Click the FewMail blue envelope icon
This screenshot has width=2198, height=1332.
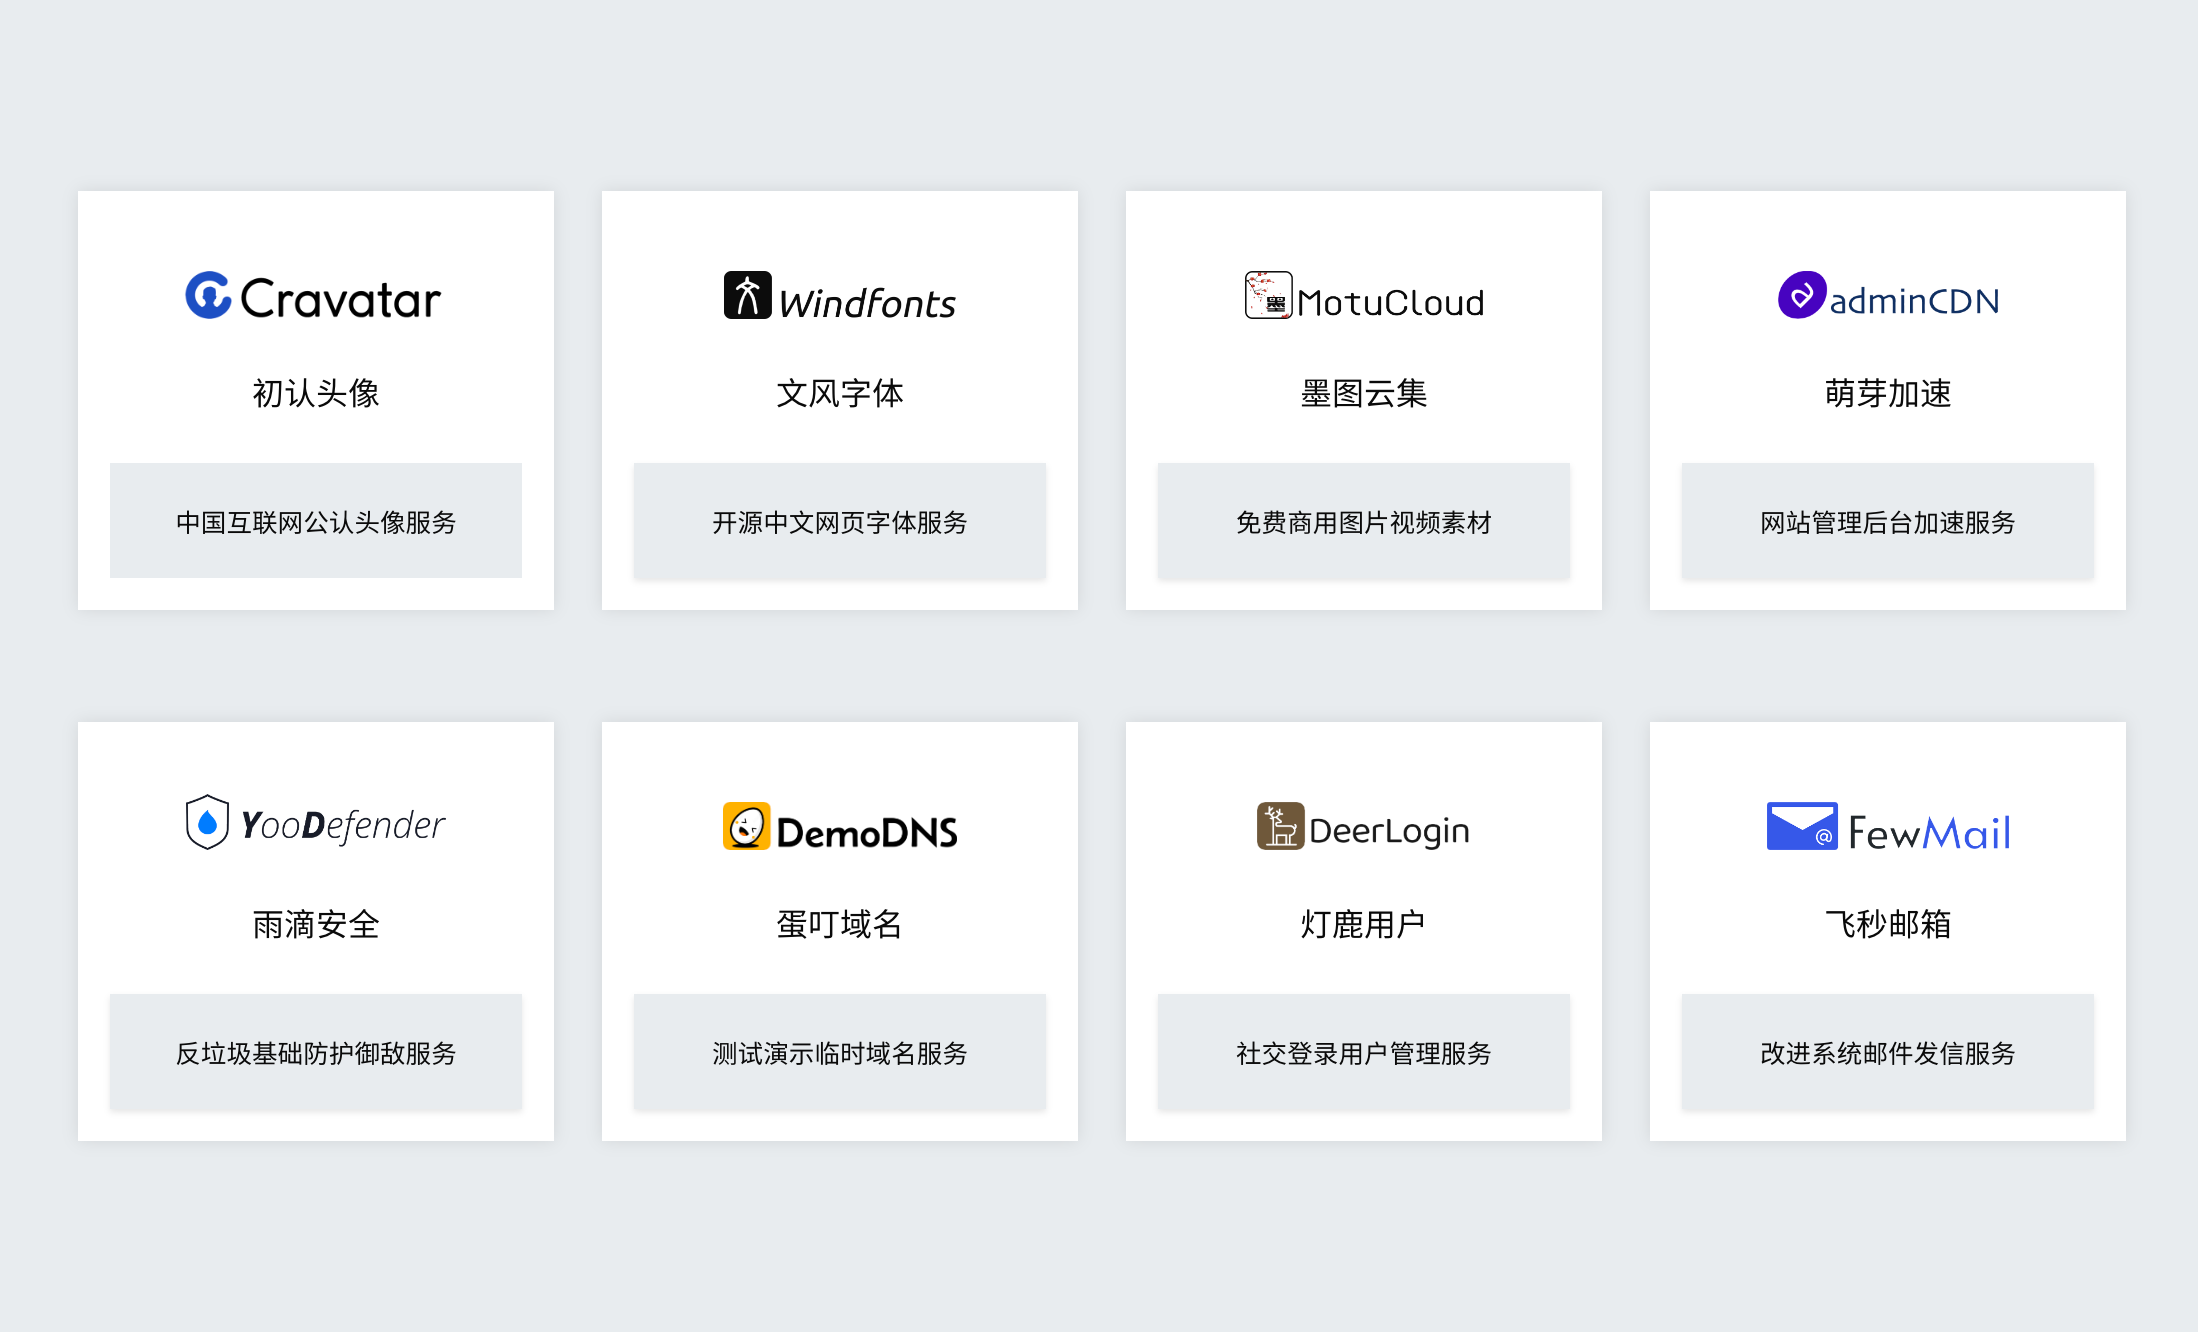click(x=1802, y=826)
